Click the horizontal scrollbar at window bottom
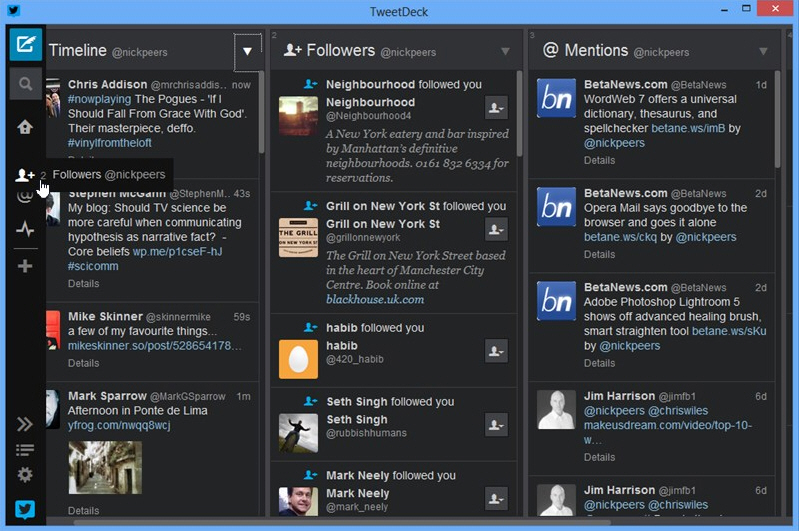Viewport: 799px width, 531px height. tap(341, 522)
